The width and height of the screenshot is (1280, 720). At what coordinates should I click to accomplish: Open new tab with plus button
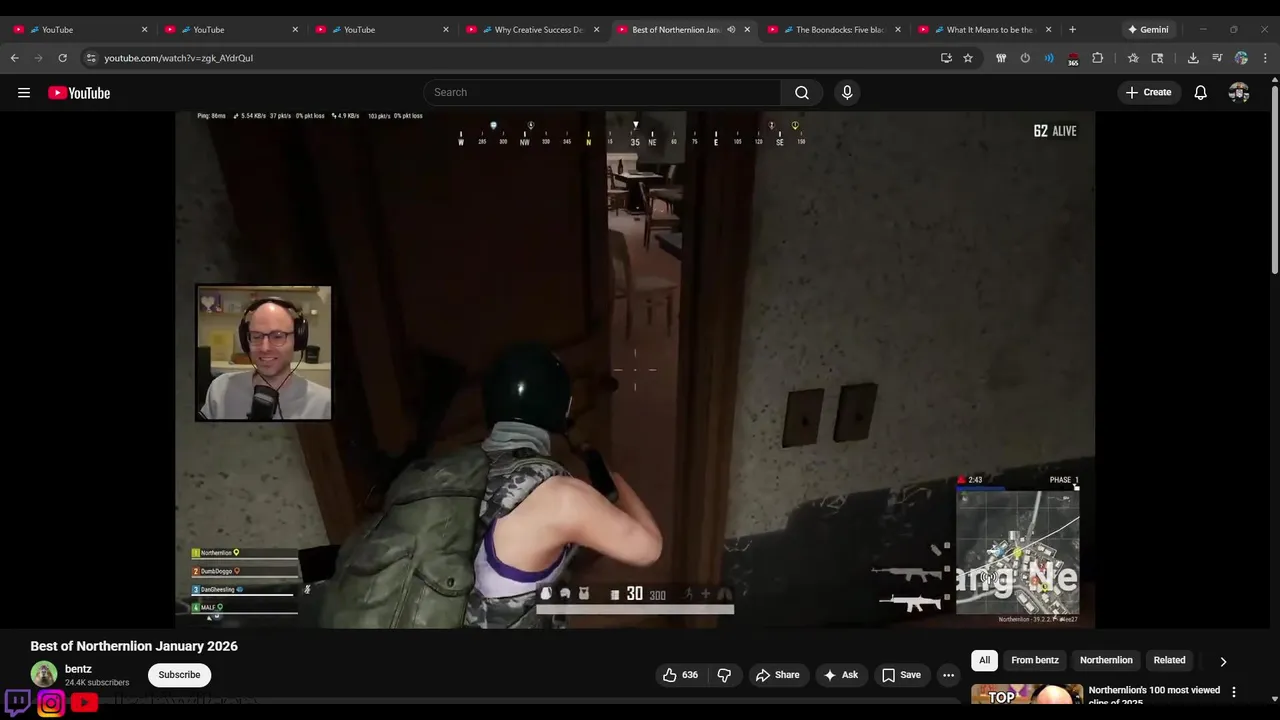(x=1072, y=30)
